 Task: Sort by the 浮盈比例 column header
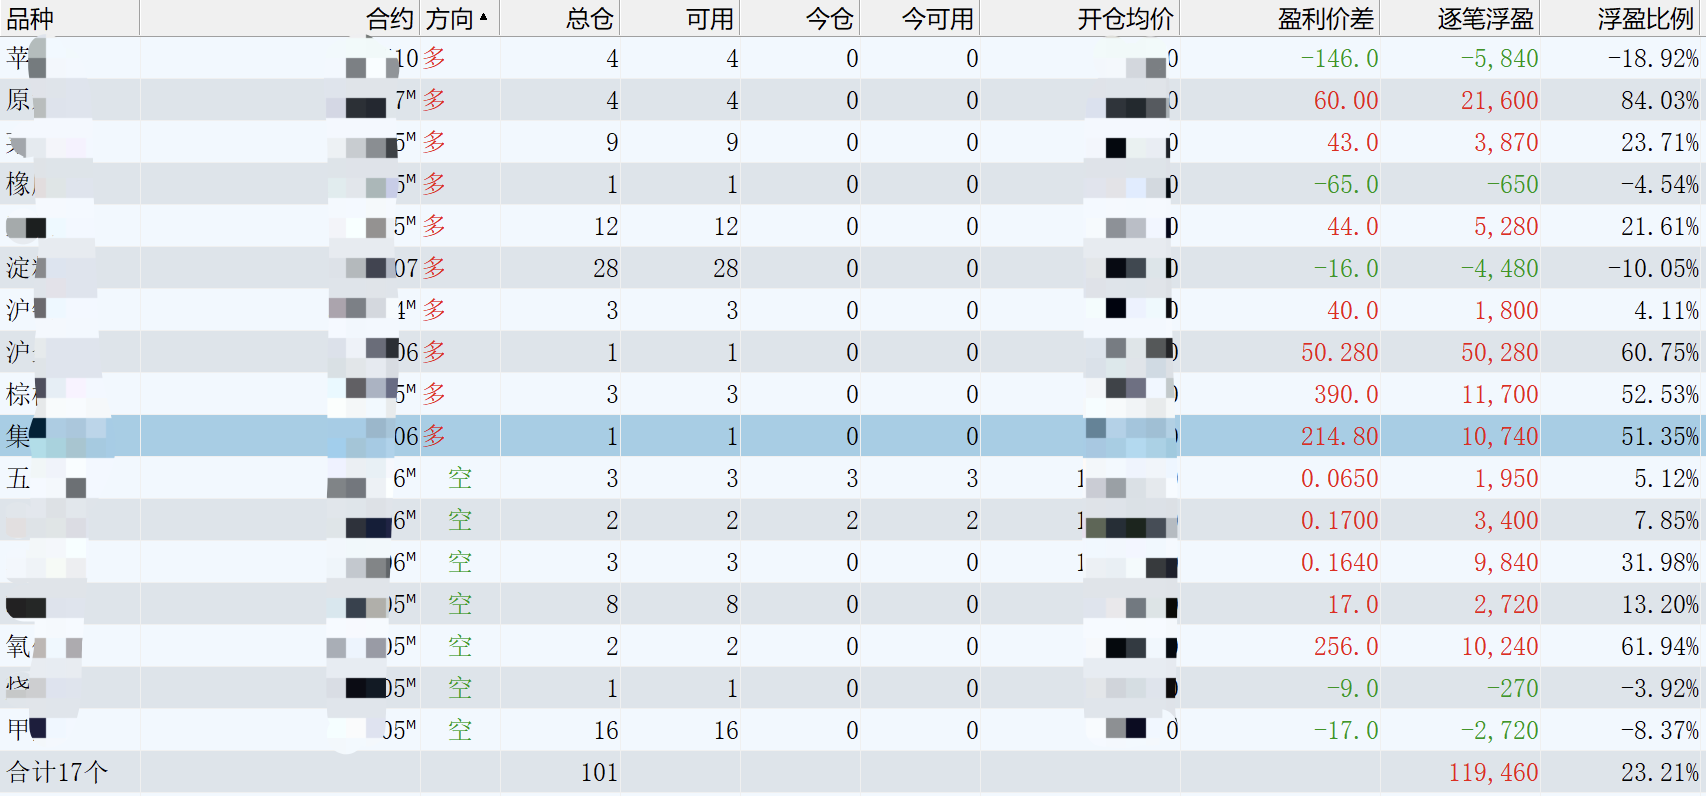pyautogui.click(x=1645, y=19)
